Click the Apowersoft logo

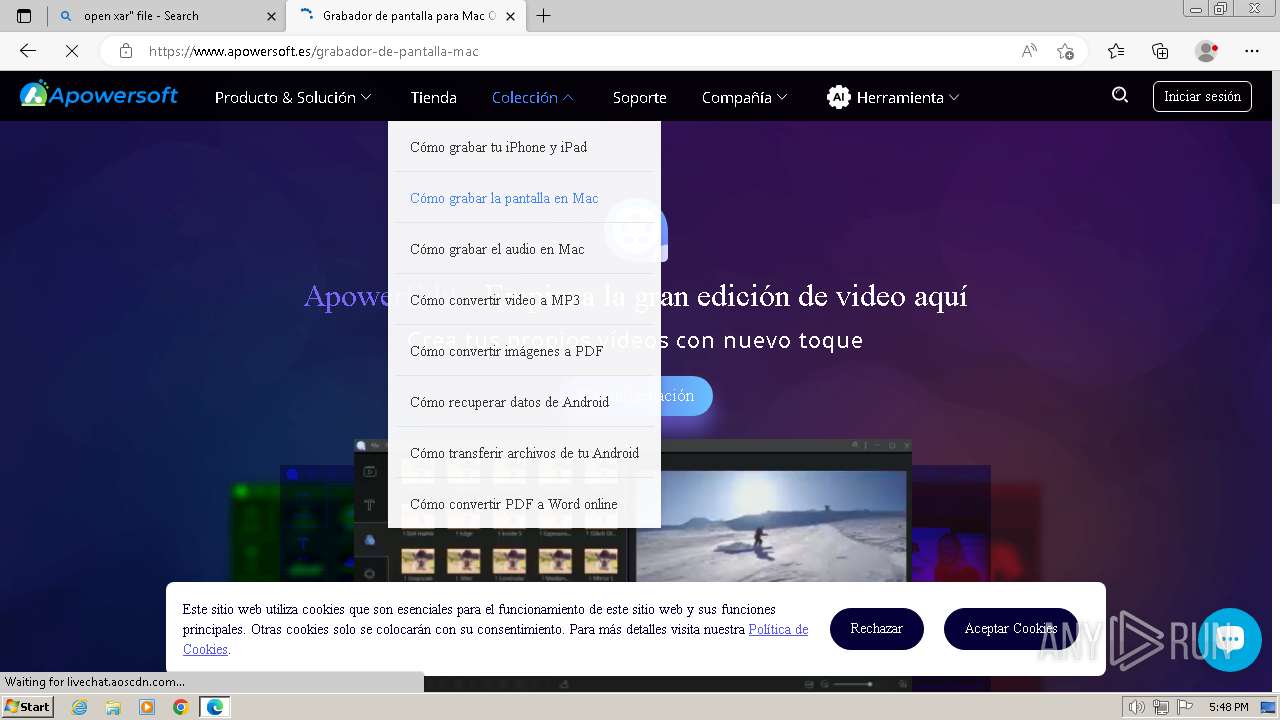[x=99, y=95]
